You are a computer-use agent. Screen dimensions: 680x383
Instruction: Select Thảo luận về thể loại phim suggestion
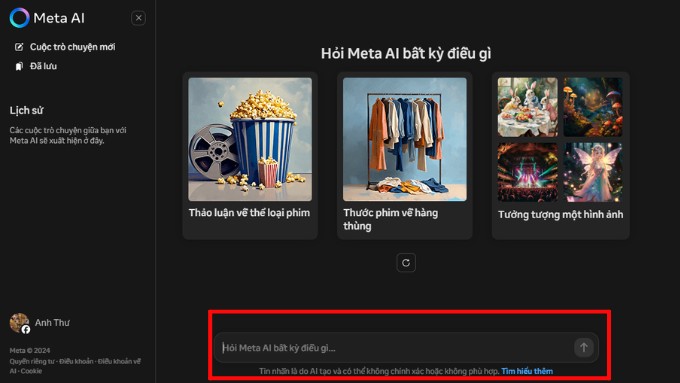click(249, 213)
